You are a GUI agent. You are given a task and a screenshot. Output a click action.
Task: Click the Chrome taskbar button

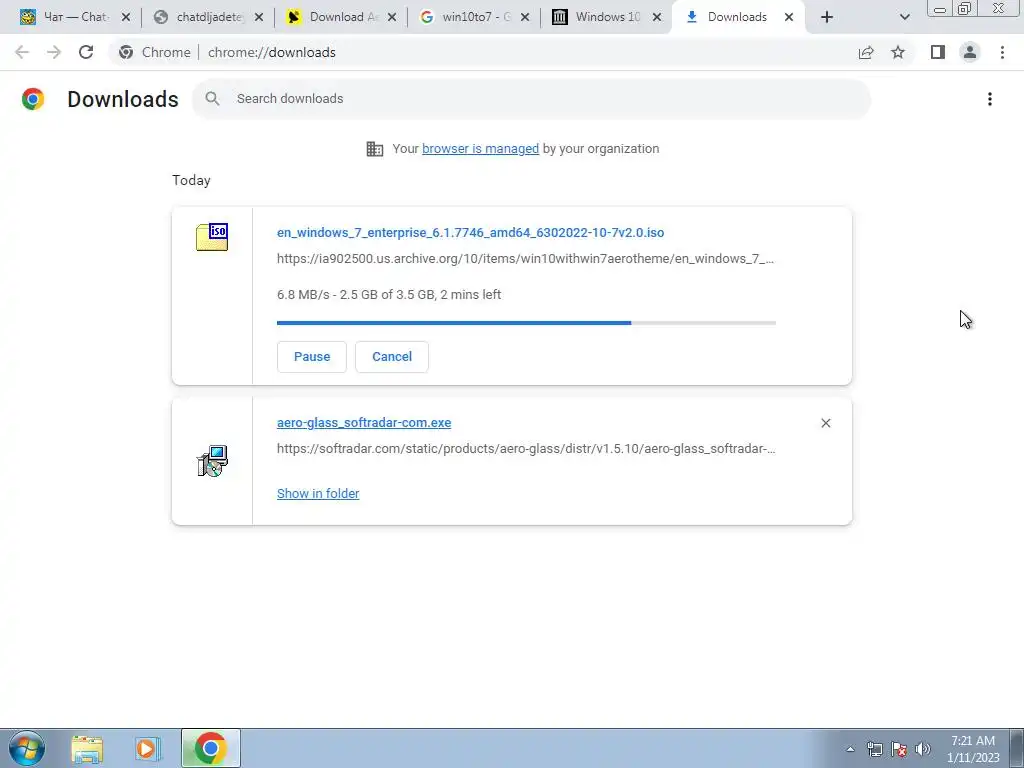[x=210, y=748]
